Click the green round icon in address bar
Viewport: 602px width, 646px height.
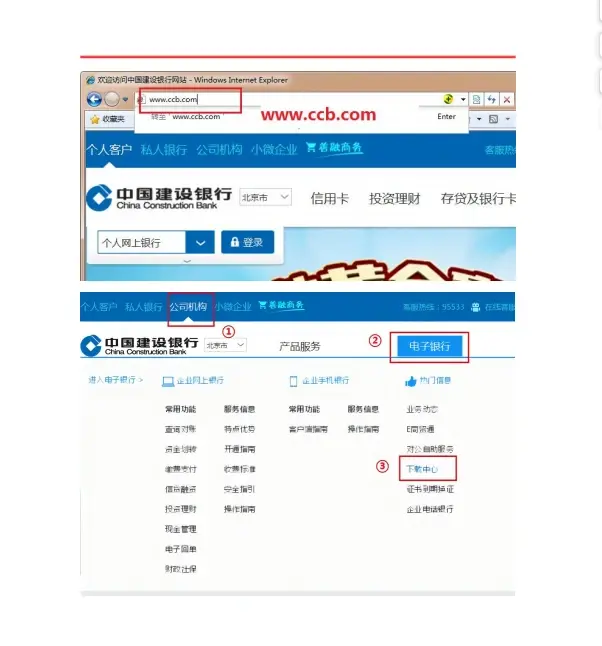(448, 99)
